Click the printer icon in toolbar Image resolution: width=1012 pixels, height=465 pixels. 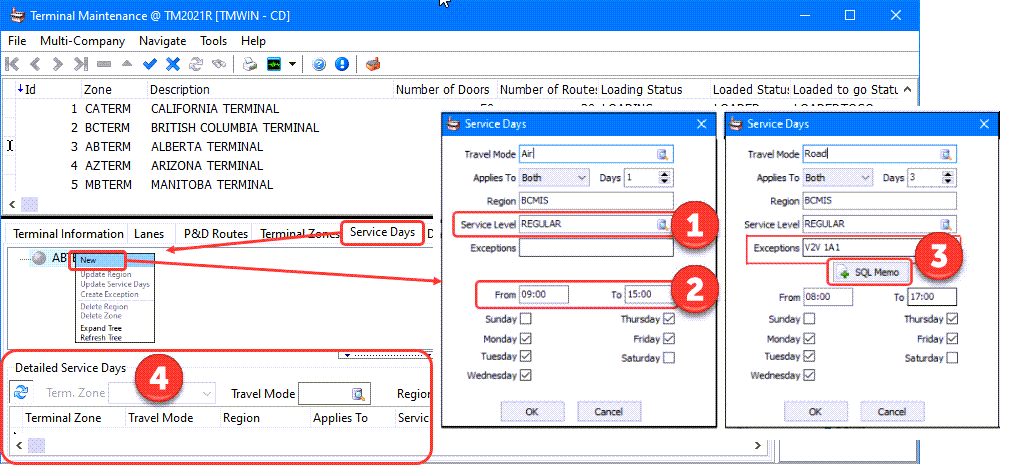point(249,64)
